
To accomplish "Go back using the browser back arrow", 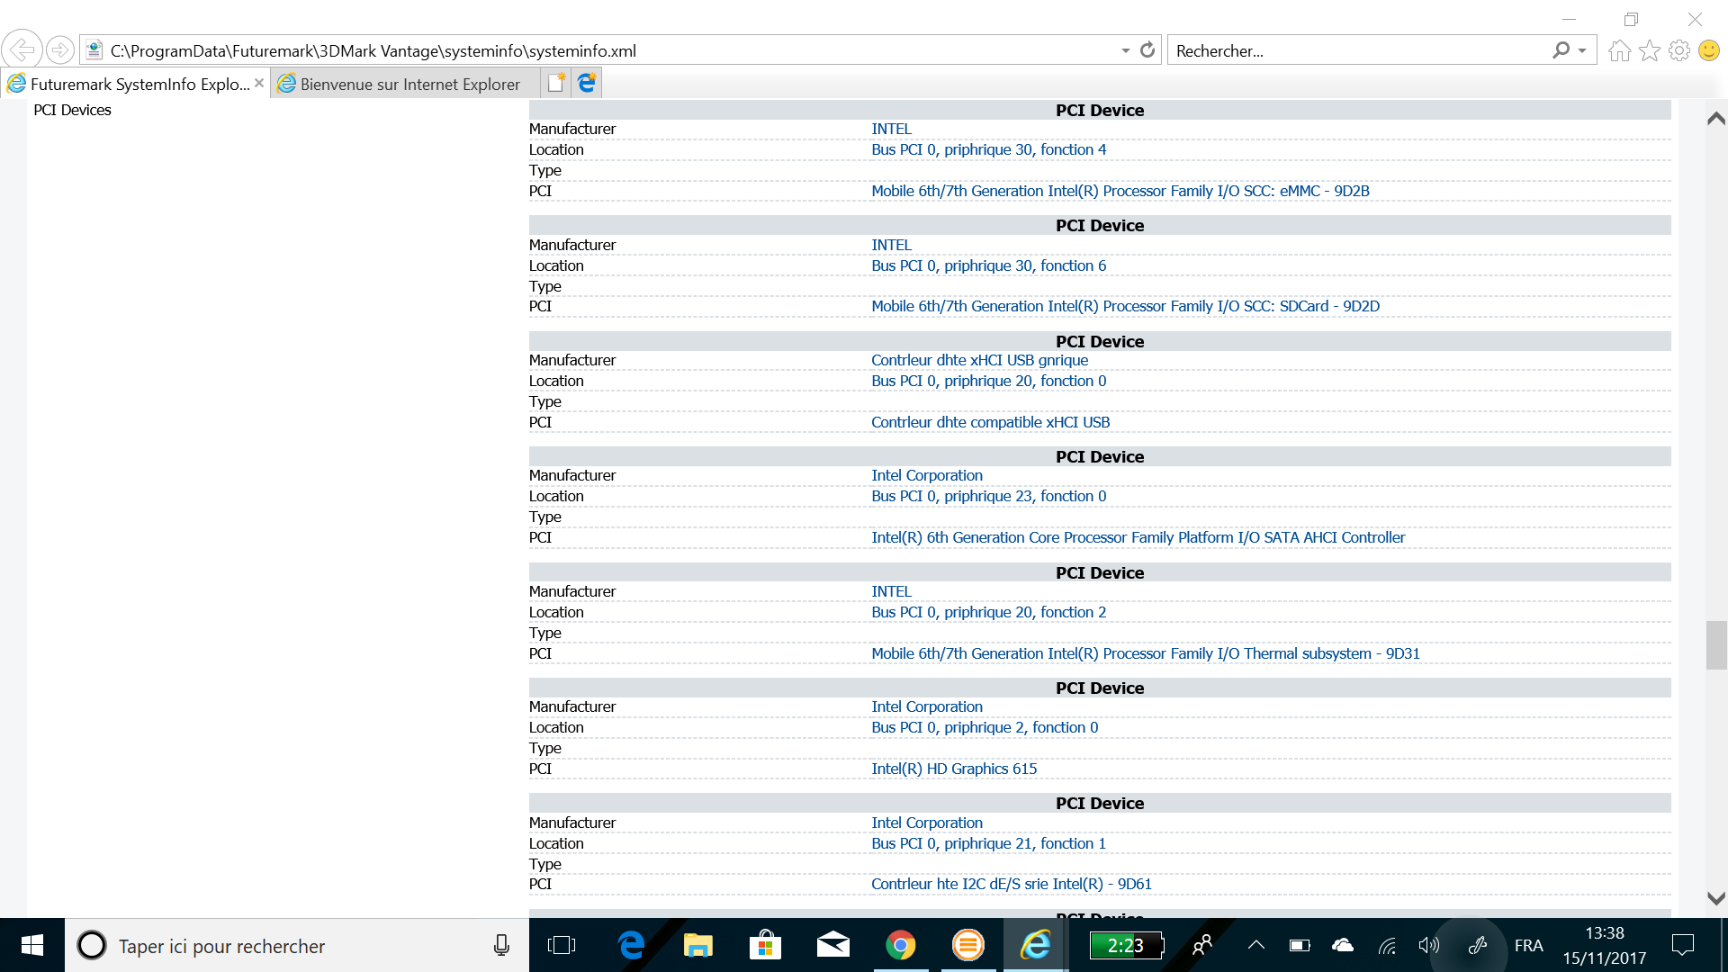I will click(x=22, y=49).
